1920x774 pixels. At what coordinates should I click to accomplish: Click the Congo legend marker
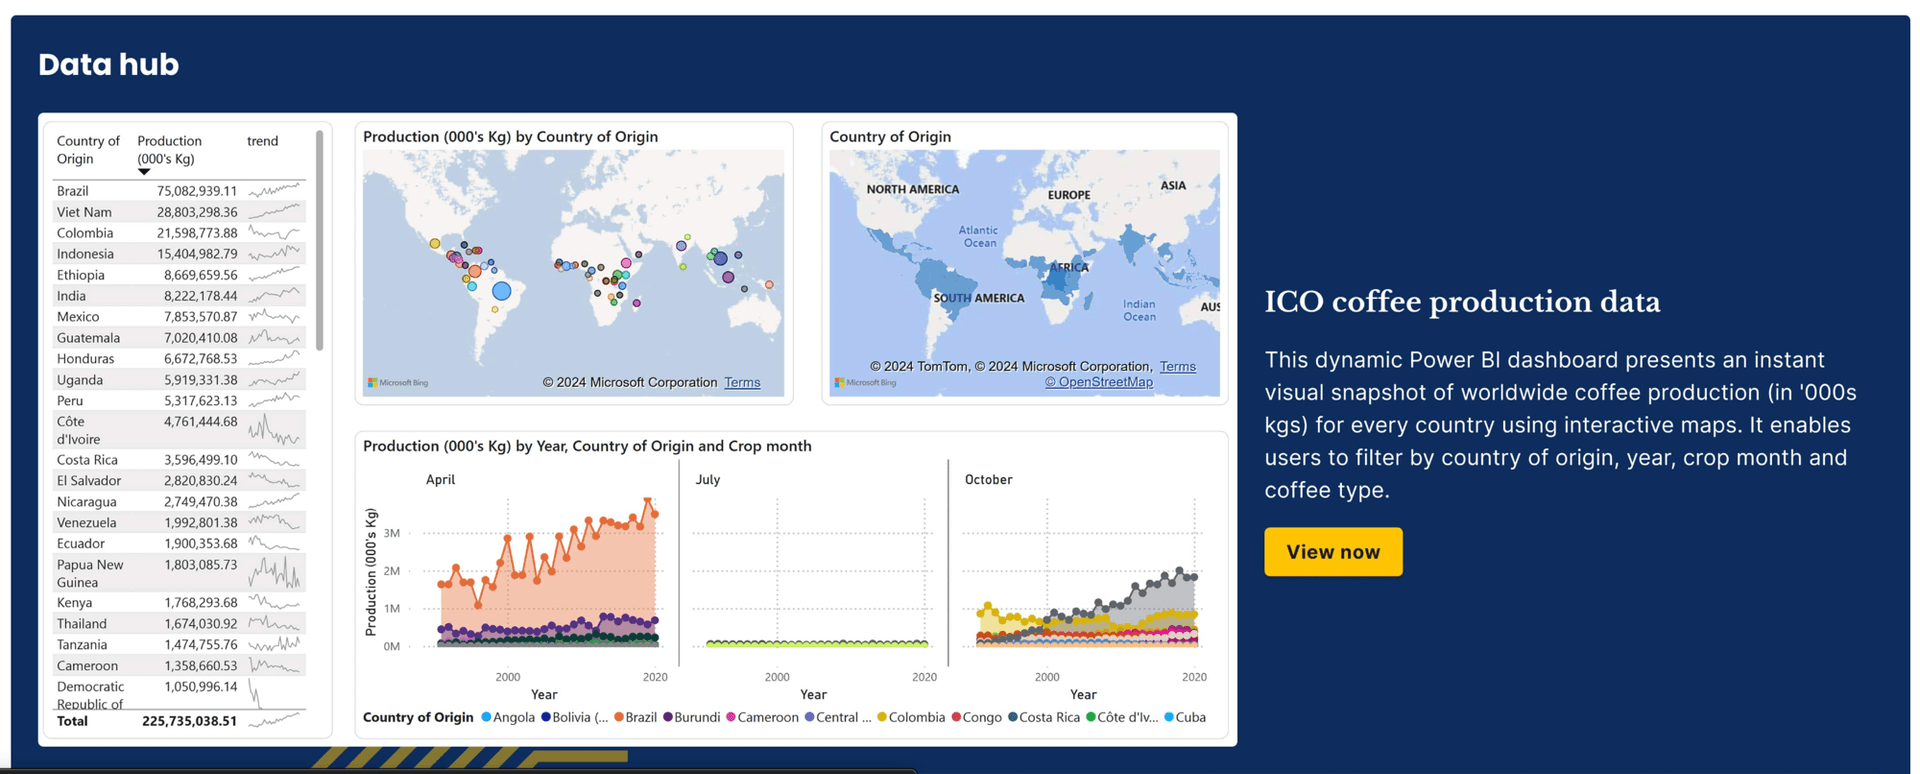click(x=956, y=717)
